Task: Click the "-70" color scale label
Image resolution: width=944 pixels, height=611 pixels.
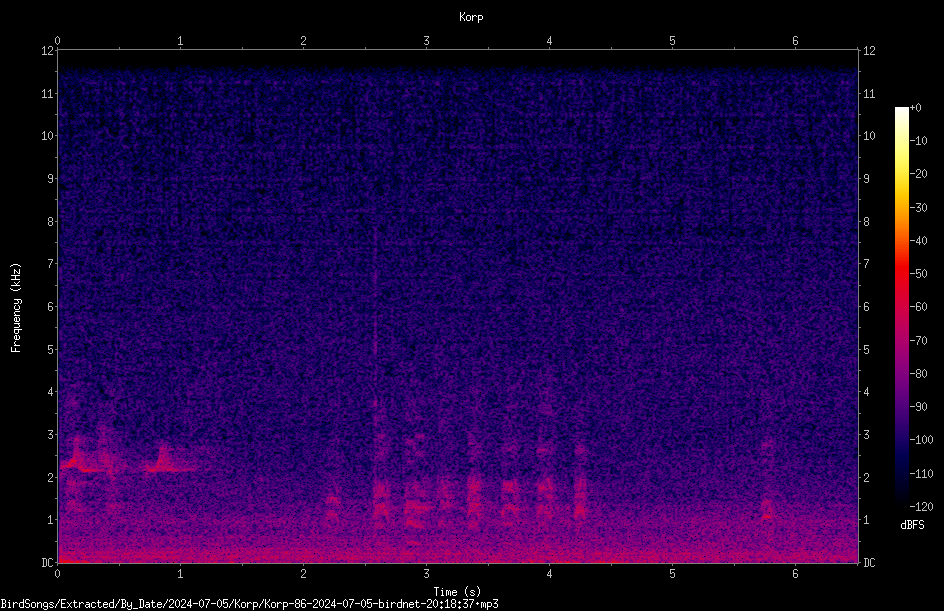Action: [919, 341]
